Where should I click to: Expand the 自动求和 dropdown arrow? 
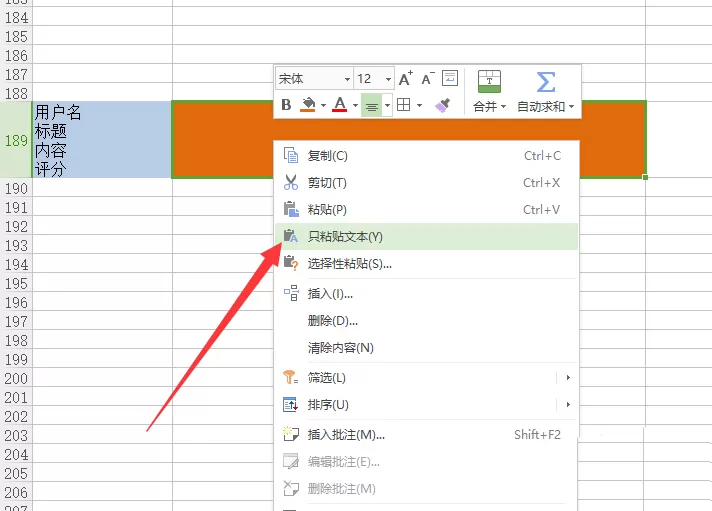tap(571, 107)
